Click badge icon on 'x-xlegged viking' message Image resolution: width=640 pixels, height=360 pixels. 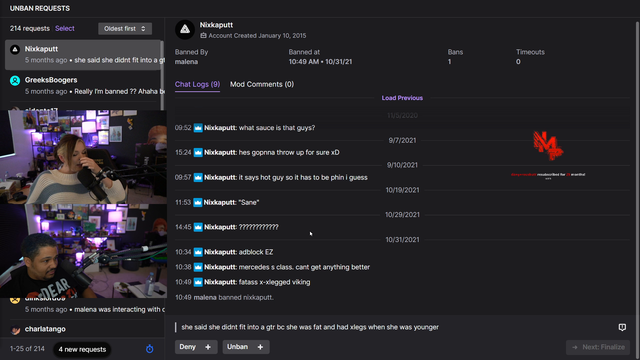[198, 282]
